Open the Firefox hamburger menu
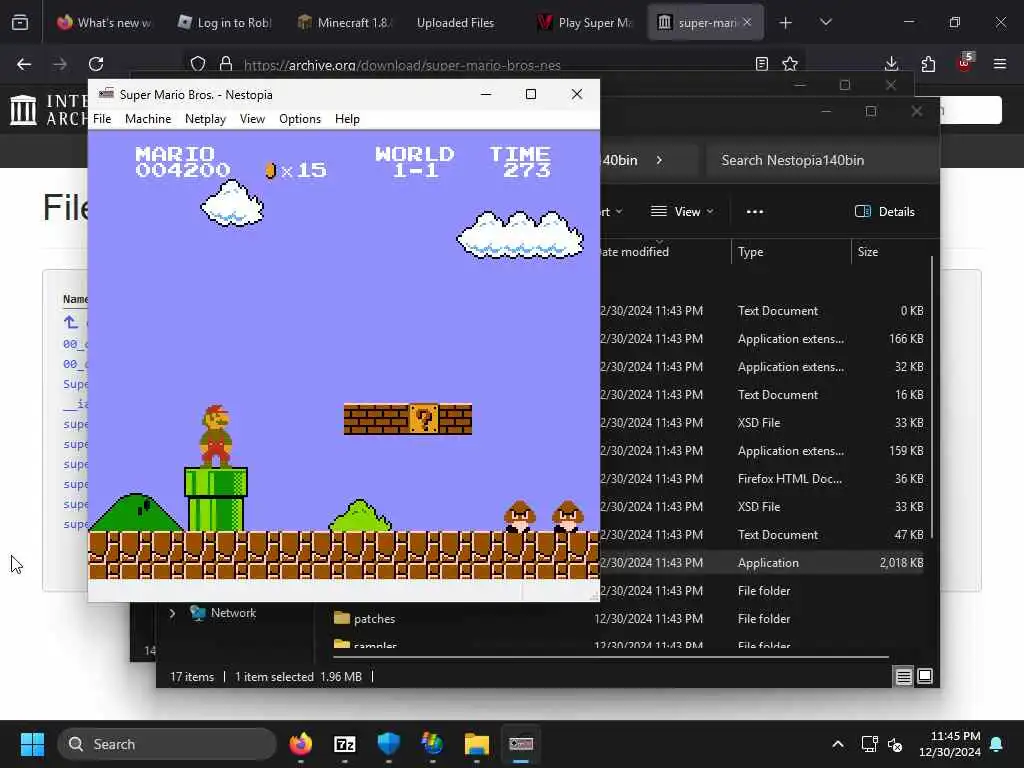 point(1000,64)
